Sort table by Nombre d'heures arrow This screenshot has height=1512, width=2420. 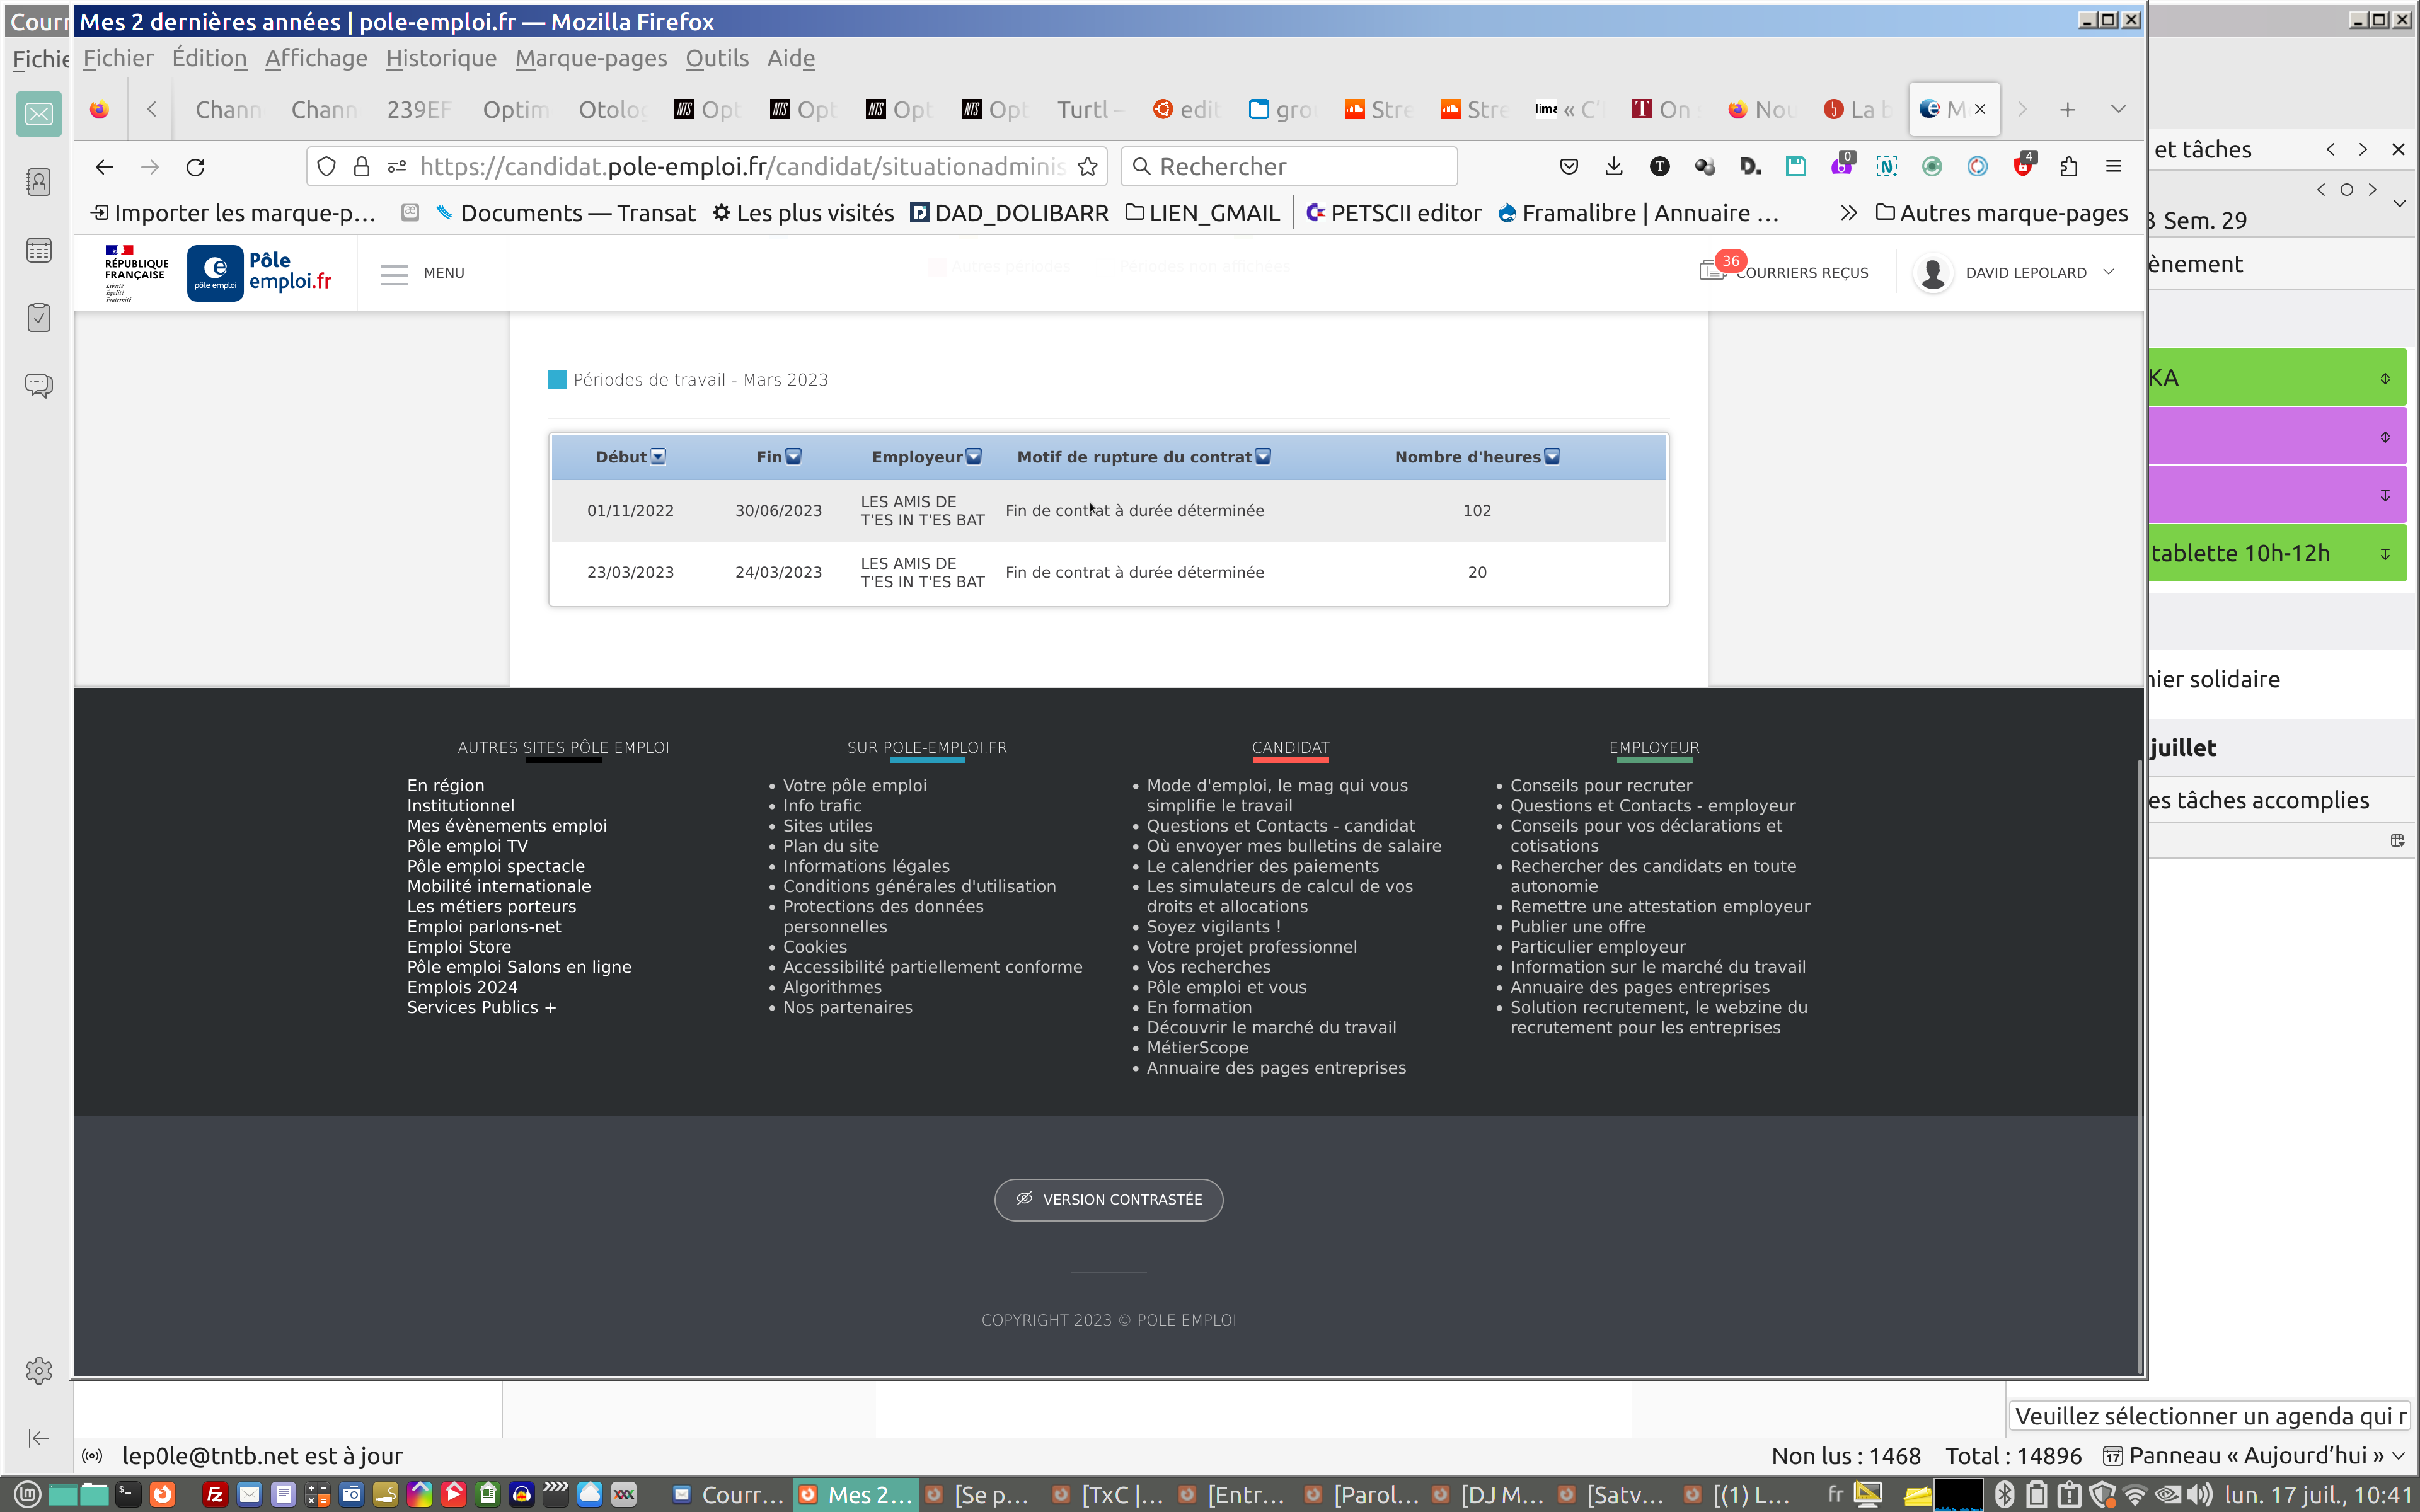point(1552,457)
